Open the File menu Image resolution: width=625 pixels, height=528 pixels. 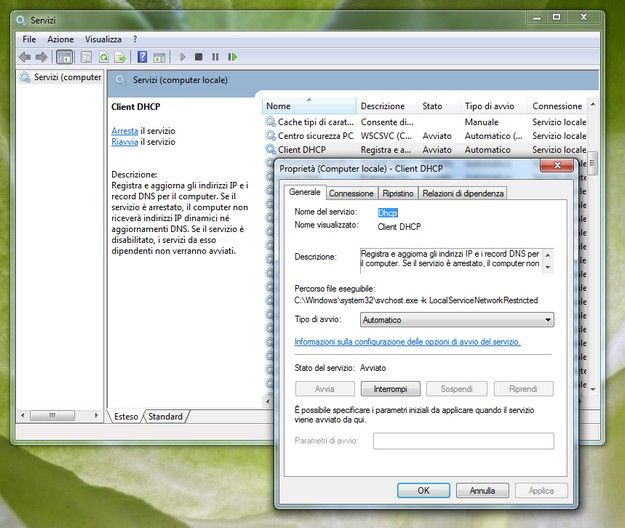pos(29,39)
